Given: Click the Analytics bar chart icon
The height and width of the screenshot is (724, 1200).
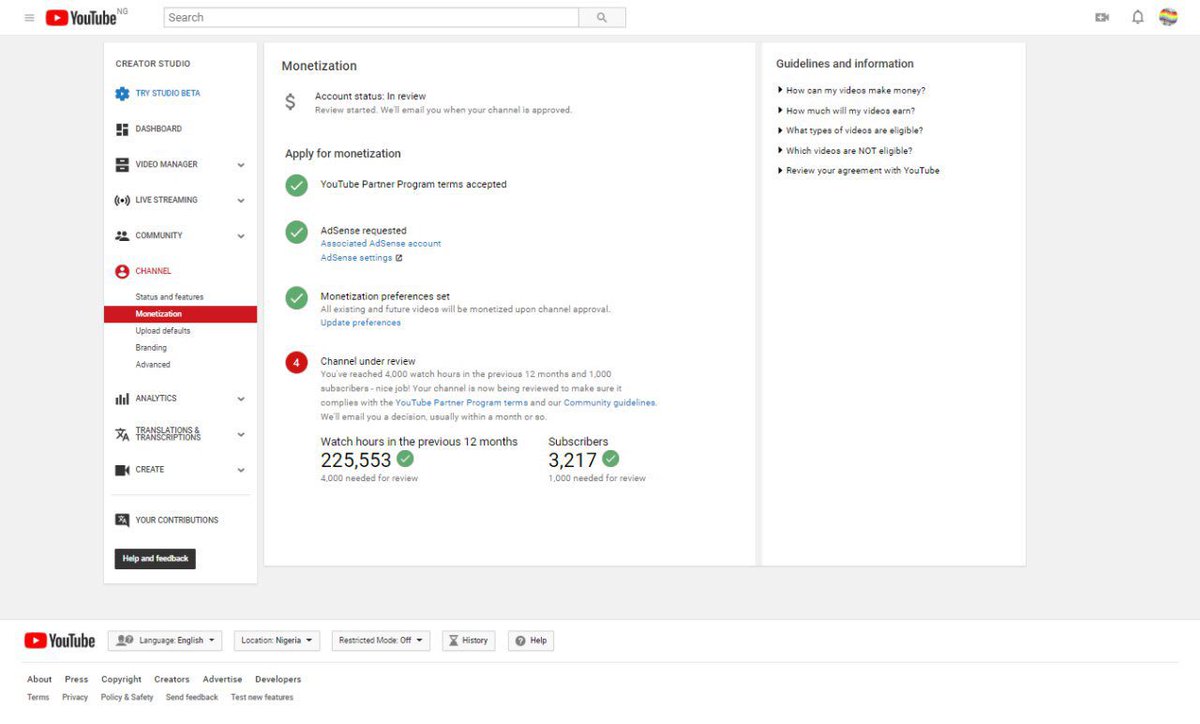Looking at the screenshot, I should pos(122,398).
